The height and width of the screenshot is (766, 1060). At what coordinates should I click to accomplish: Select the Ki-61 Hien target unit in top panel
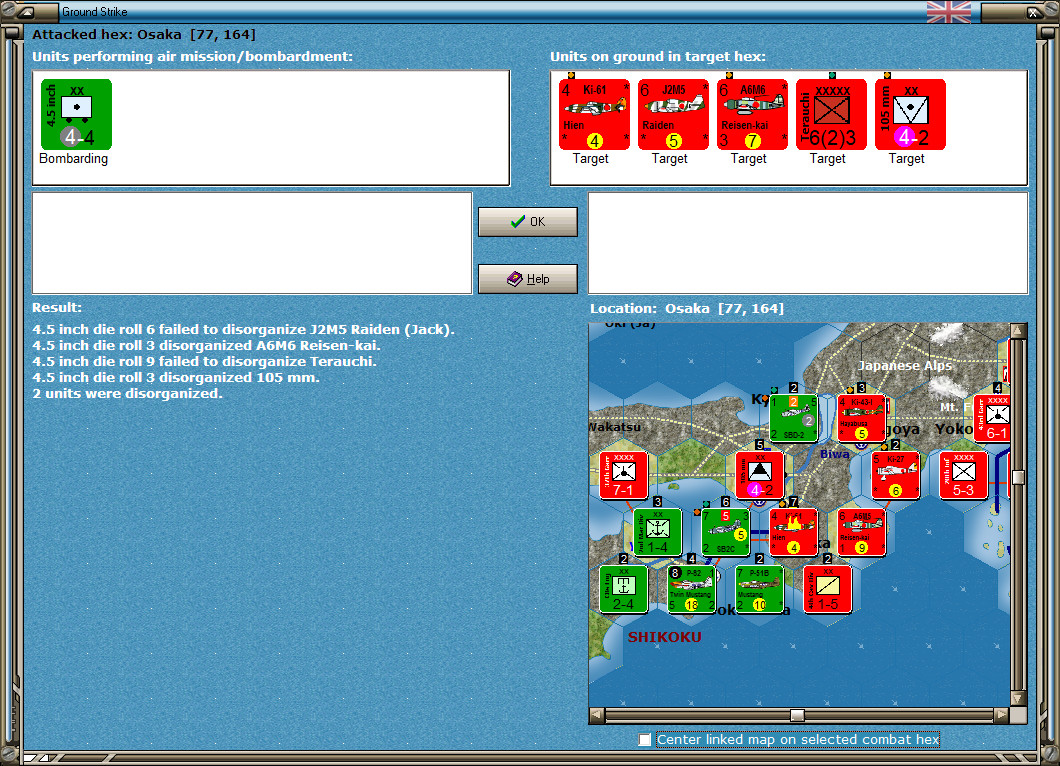pos(594,114)
